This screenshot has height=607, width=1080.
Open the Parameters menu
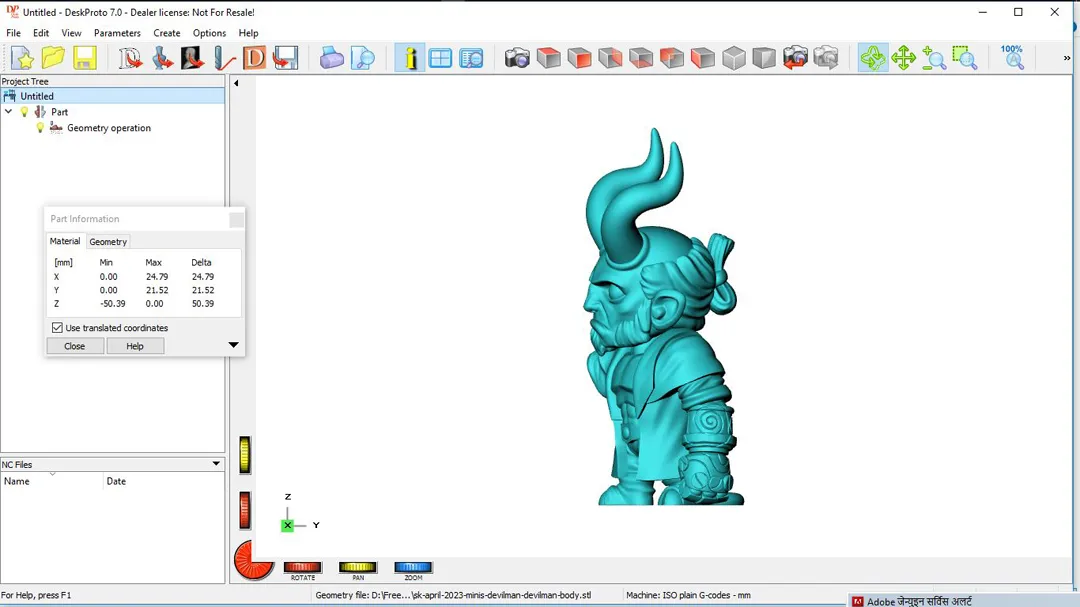(117, 33)
